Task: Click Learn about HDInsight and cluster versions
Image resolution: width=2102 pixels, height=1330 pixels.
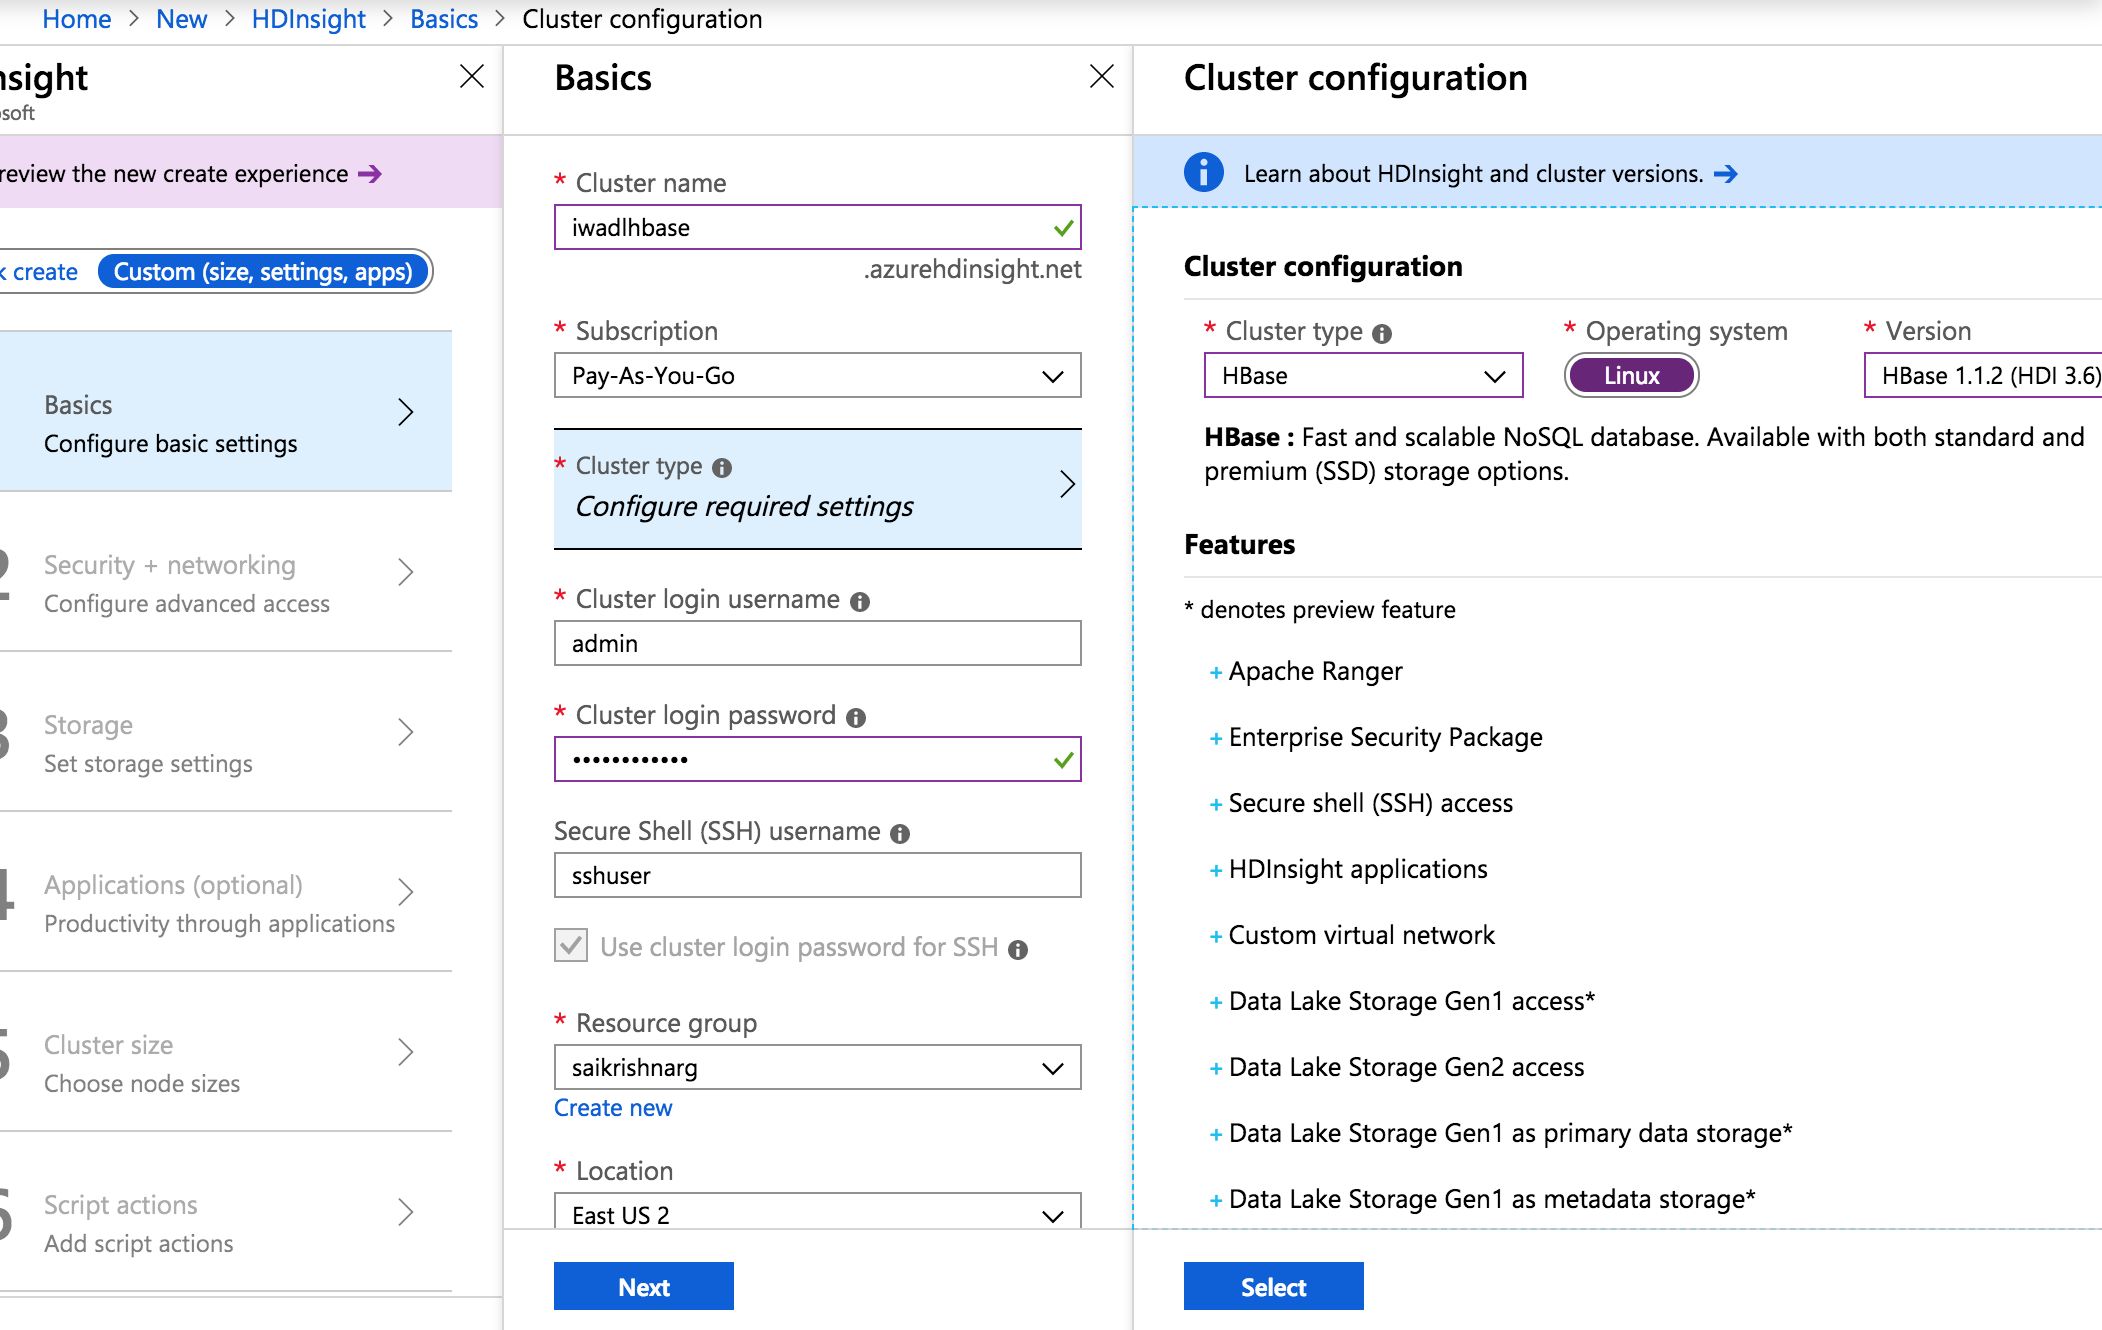Action: (x=1473, y=174)
